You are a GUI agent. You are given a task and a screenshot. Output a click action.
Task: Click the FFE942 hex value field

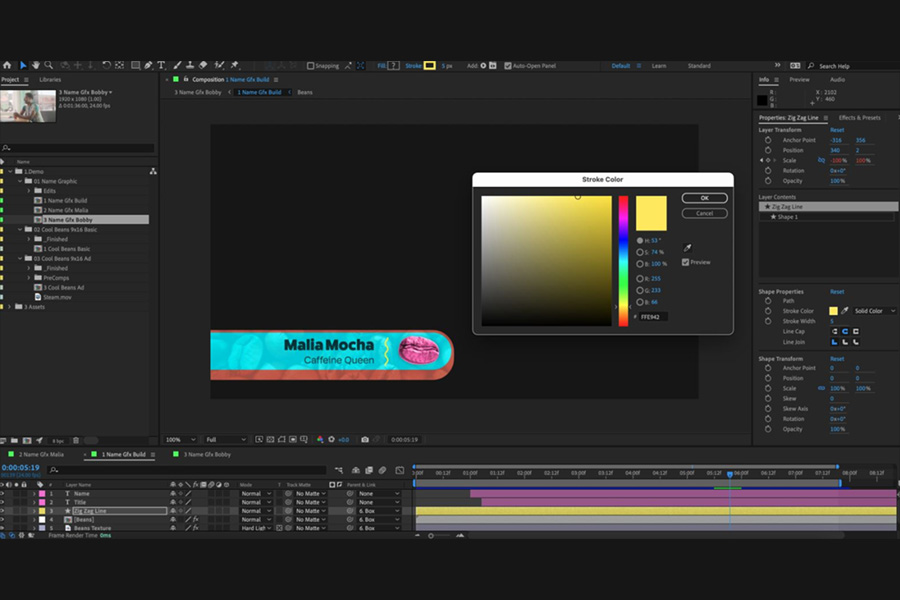(x=655, y=316)
